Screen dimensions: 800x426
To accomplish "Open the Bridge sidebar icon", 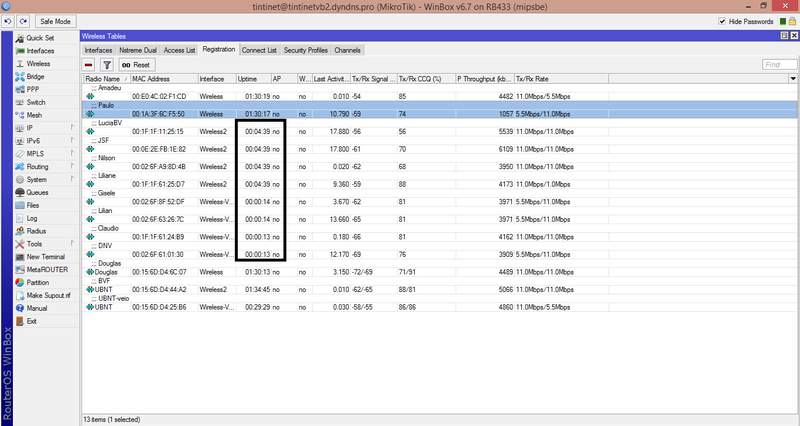I will click(20, 77).
